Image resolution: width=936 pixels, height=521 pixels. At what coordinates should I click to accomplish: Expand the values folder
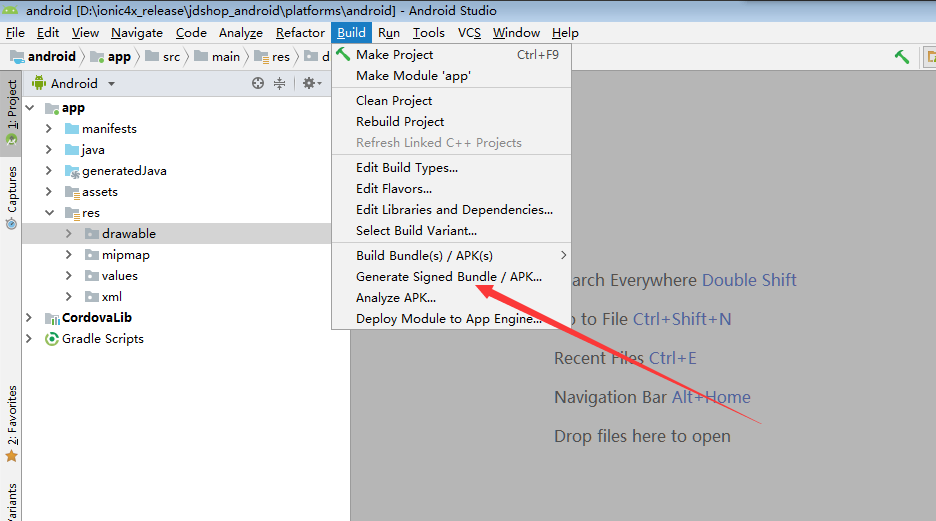[69, 276]
